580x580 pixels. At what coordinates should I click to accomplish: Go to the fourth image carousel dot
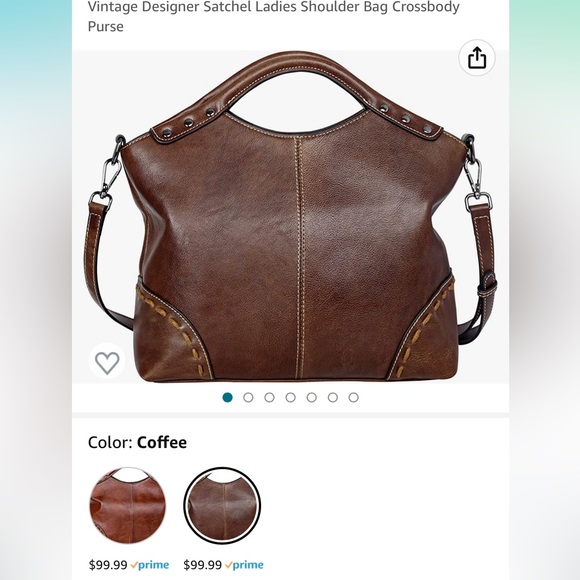click(290, 398)
